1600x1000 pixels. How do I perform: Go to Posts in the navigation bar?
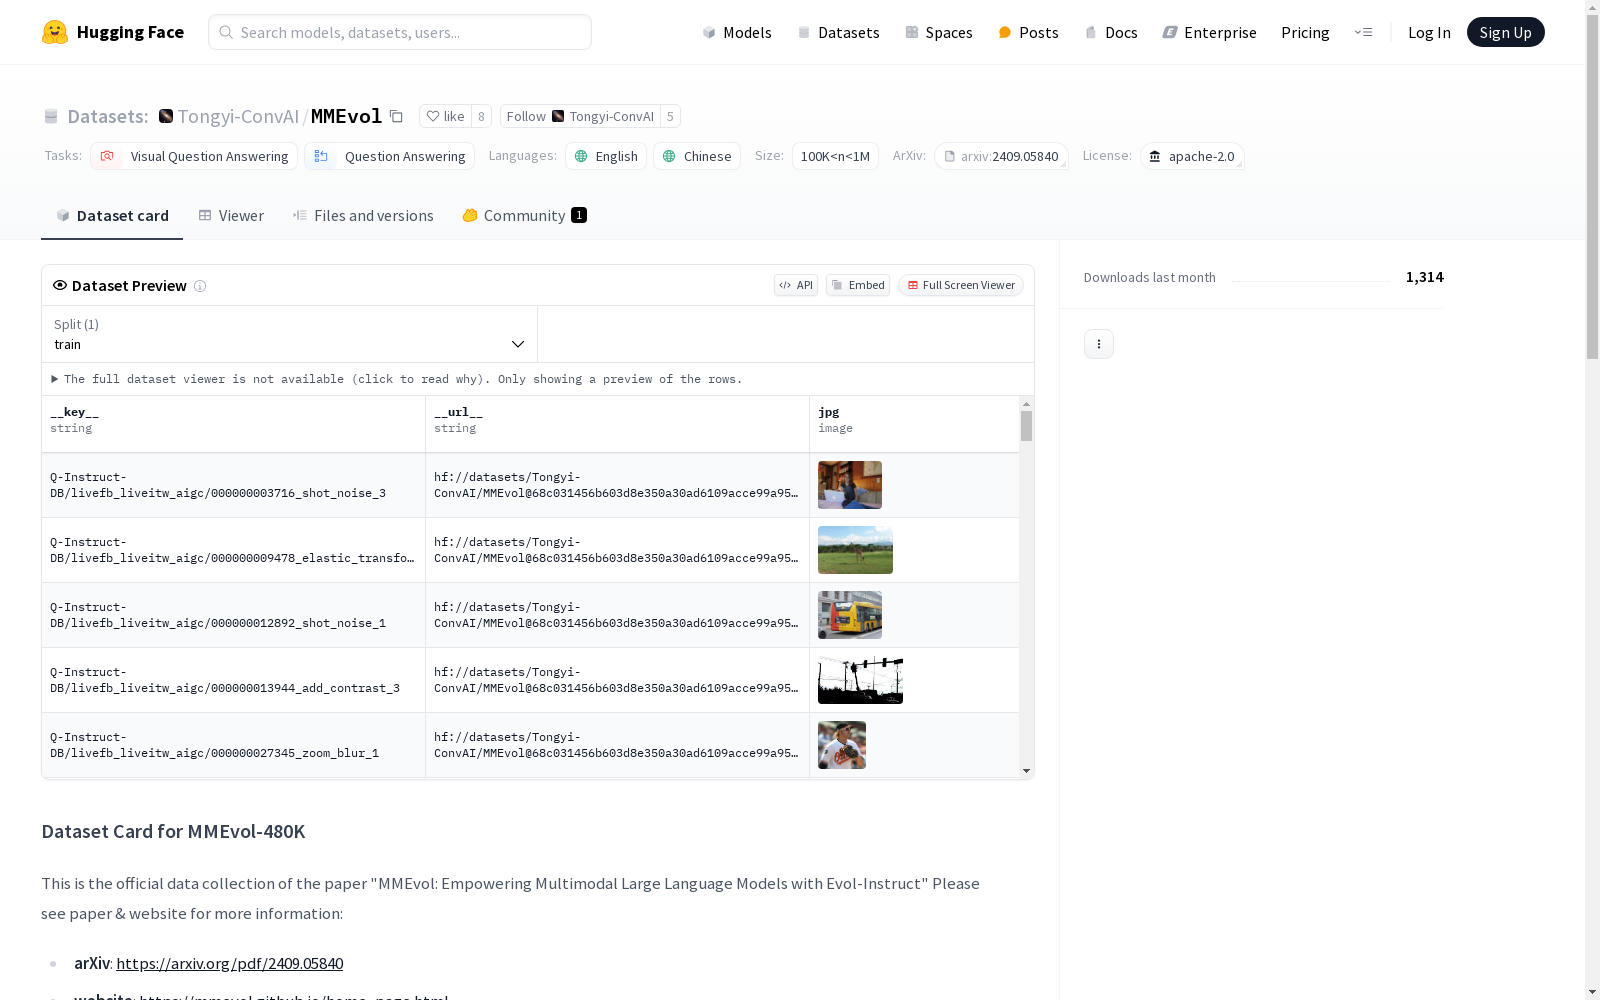[1029, 32]
